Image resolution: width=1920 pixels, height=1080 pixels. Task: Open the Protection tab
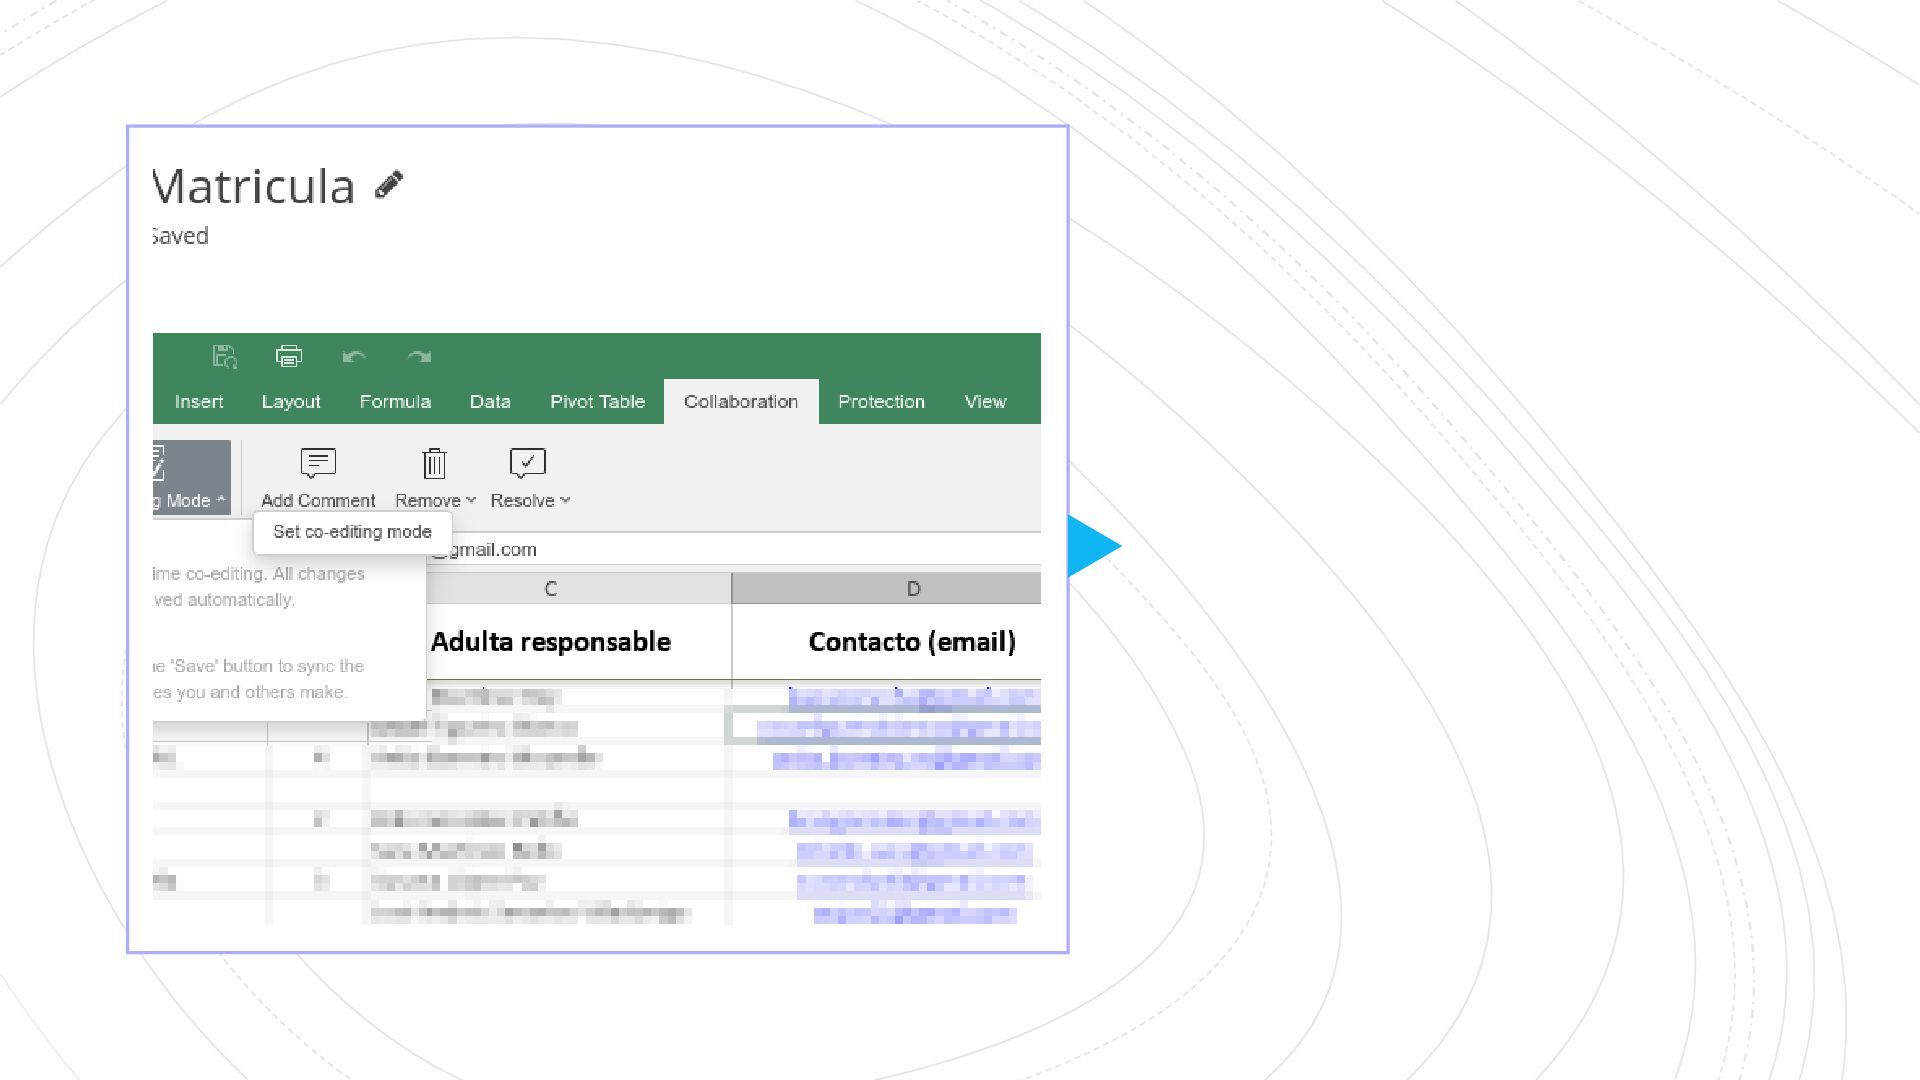pyautogui.click(x=881, y=401)
